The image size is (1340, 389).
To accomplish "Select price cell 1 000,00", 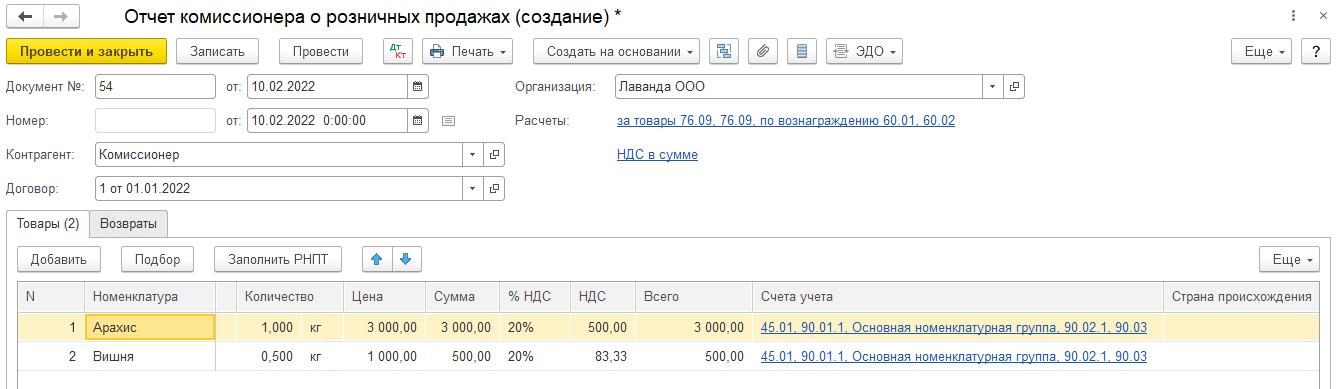I will [384, 356].
